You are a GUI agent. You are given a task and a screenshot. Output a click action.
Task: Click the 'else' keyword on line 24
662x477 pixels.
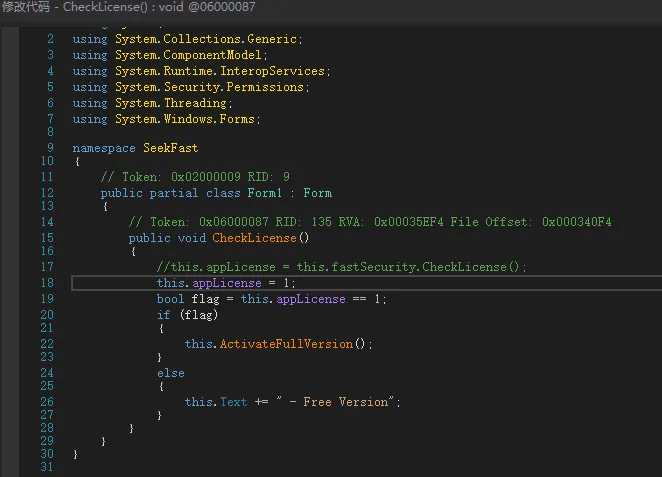171,373
